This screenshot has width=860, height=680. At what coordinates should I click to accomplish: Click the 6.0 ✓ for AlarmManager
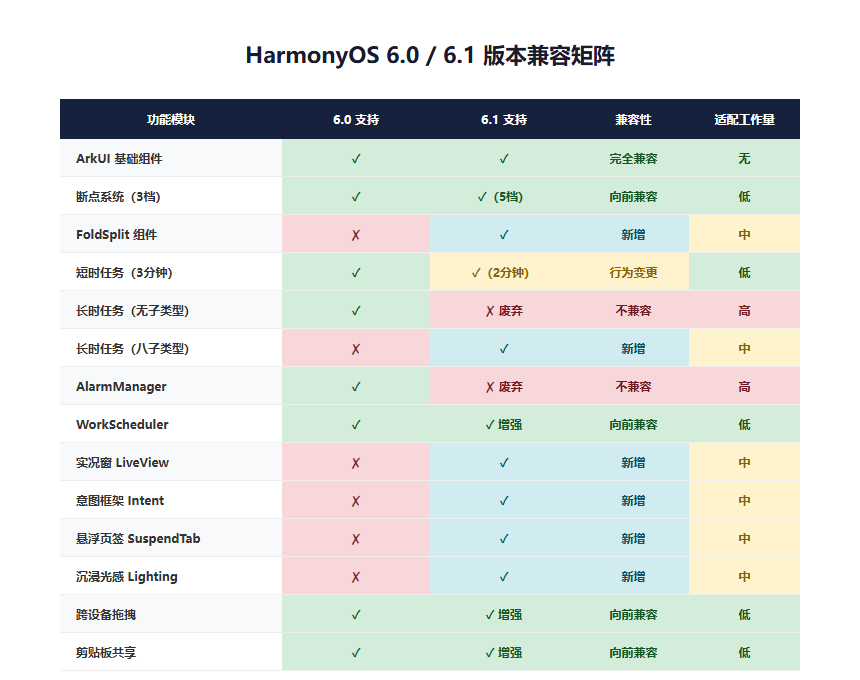(x=356, y=387)
